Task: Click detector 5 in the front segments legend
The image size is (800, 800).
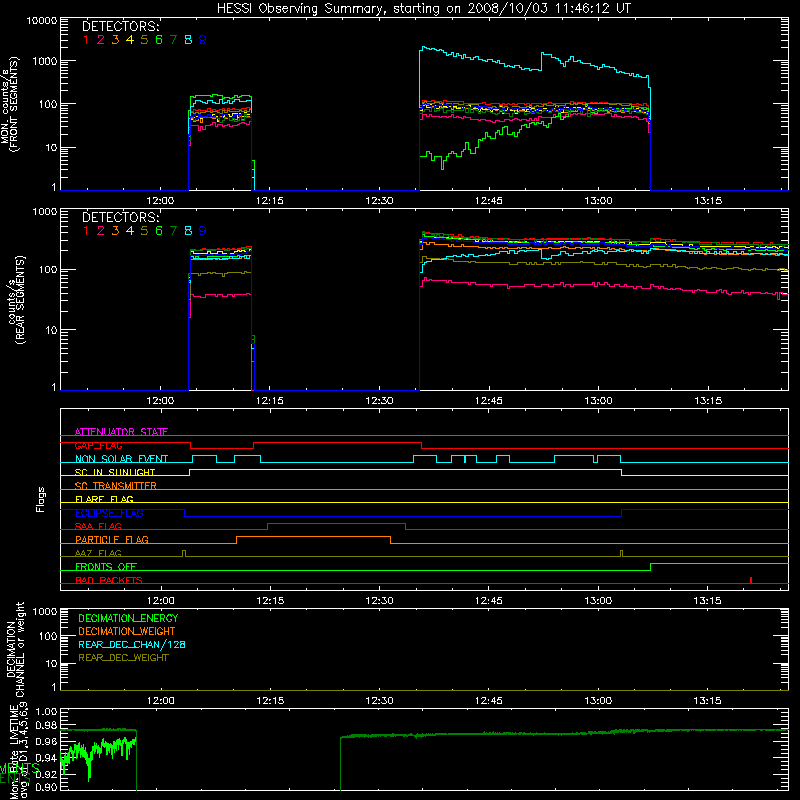Action: (x=144, y=40)
